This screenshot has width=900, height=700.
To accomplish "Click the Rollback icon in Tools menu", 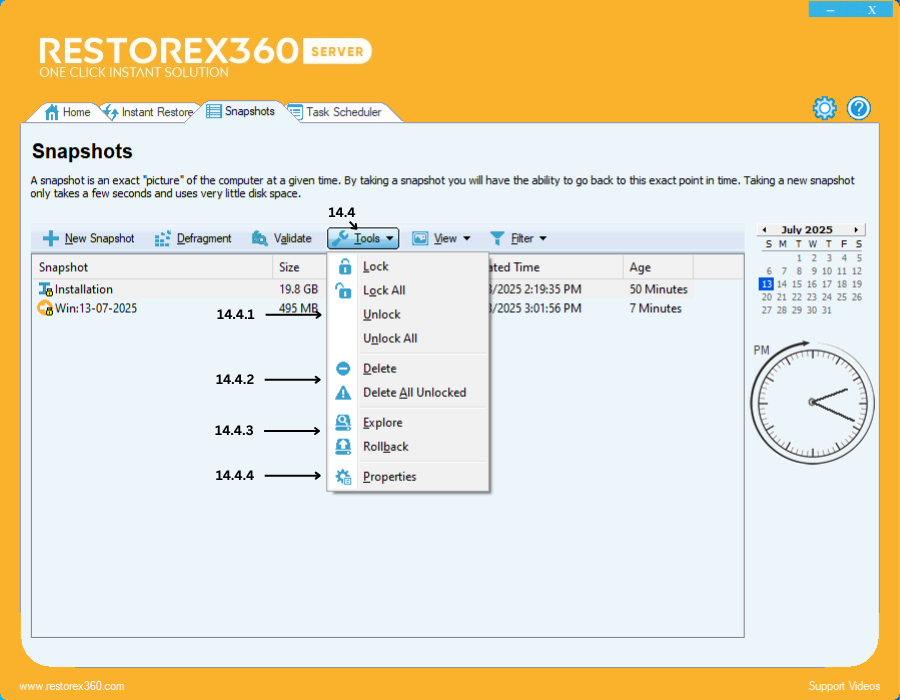I will (343, 446).
